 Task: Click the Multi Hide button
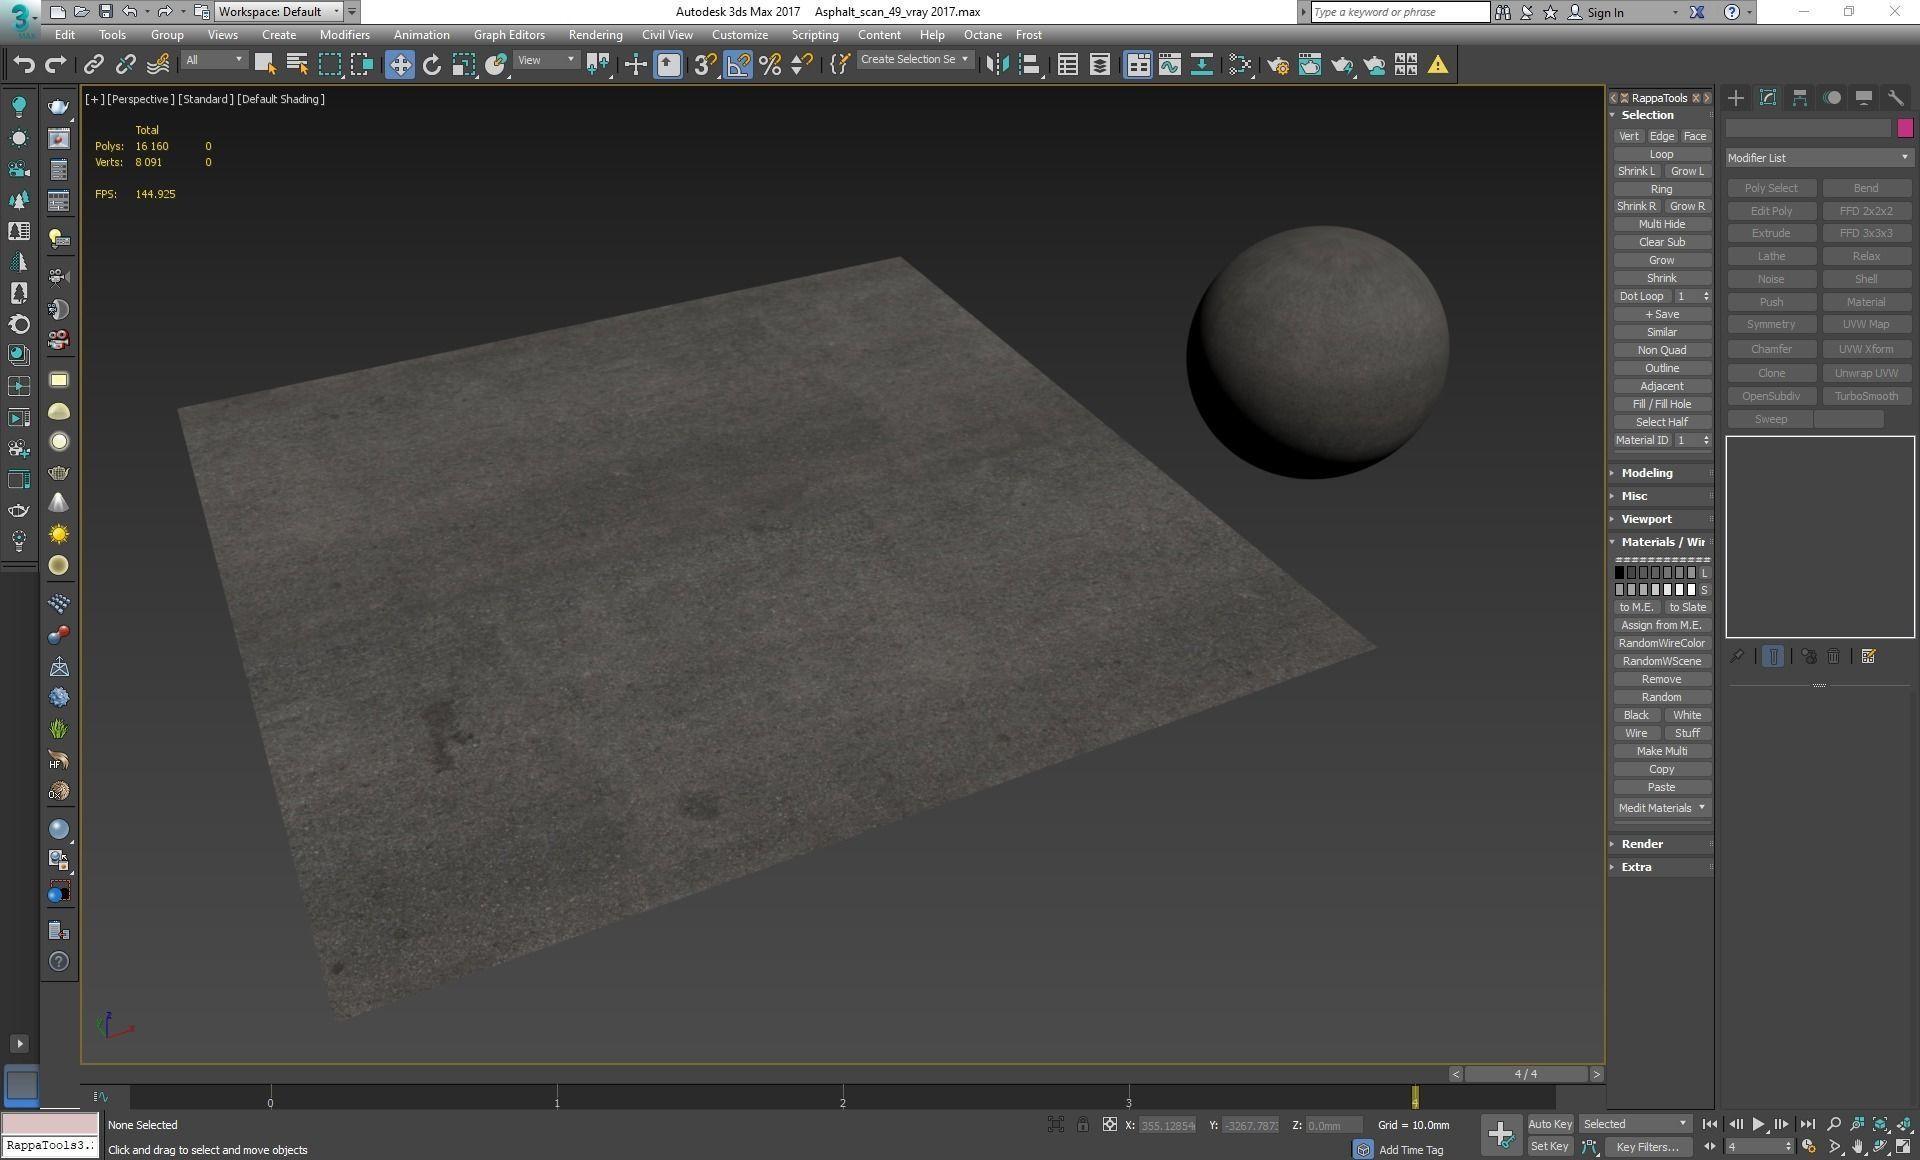1662,224
